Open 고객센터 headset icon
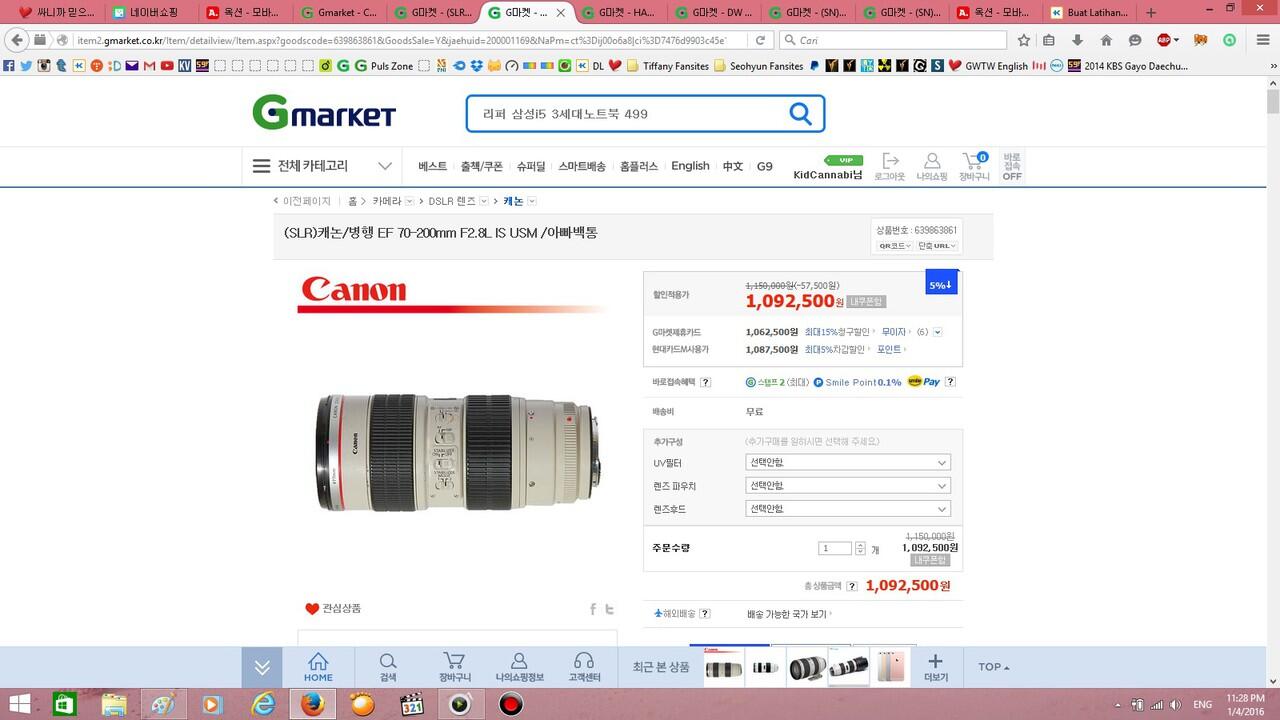The width and height of the screenshot is (1280, 720). [x=585, y=668]
